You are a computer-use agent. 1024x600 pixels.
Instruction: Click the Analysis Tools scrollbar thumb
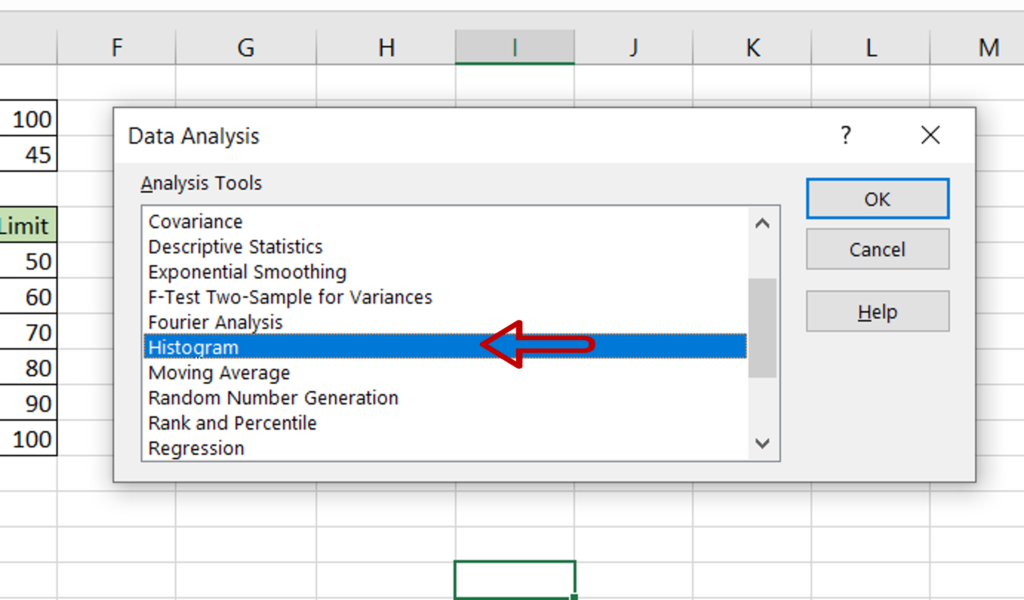pyautogui.click(x=761, y=328)
